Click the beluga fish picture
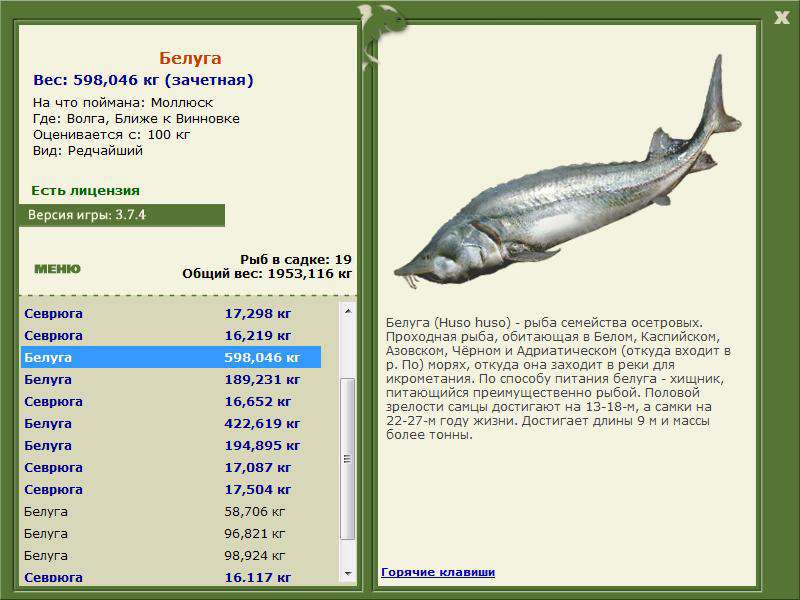Viewport: 800px width, 600px height. (567, 173)
